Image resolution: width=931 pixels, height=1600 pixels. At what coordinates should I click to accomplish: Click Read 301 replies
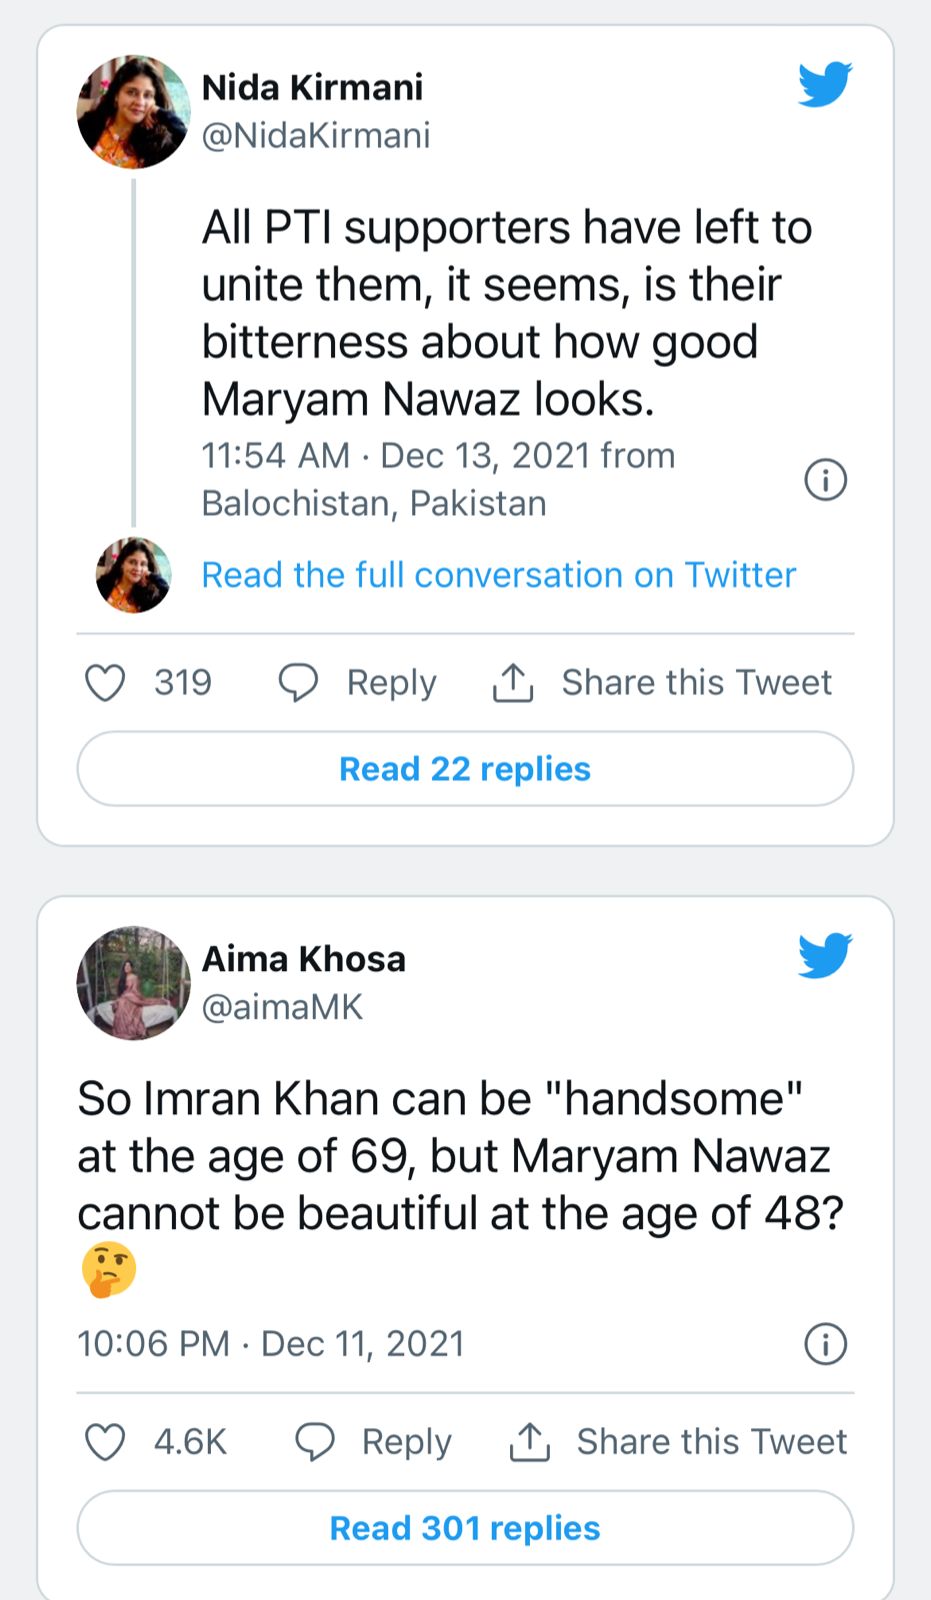[464, 1527]
